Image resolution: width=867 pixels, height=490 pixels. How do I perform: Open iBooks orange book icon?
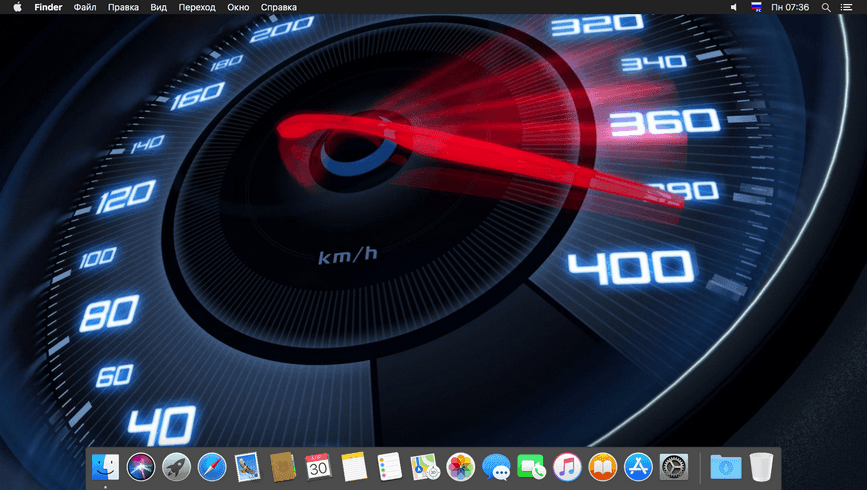[603, 467]
